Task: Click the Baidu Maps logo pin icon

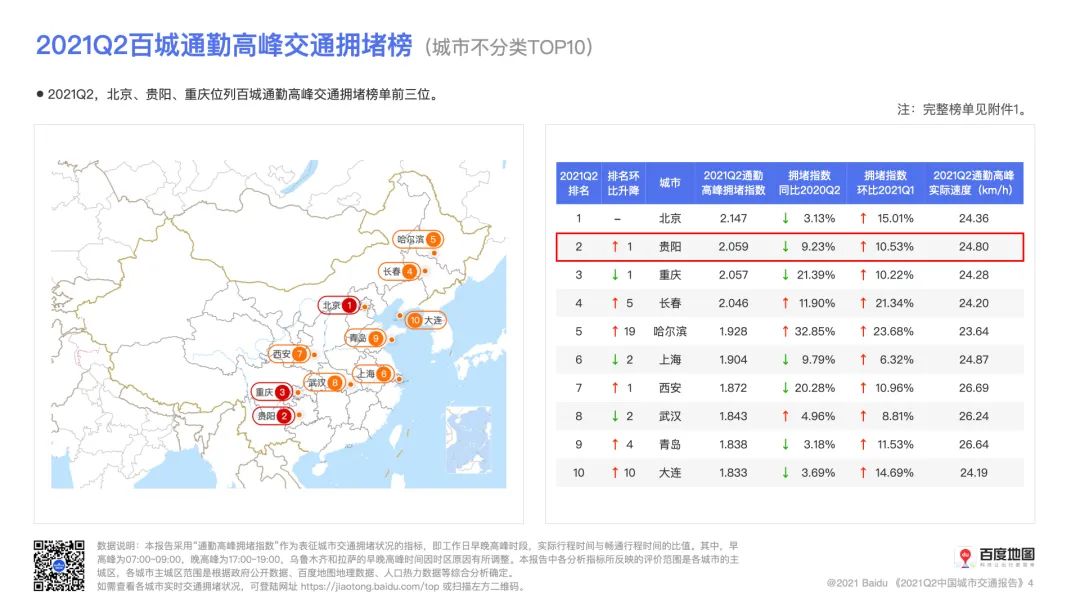Action: point(965,556)
